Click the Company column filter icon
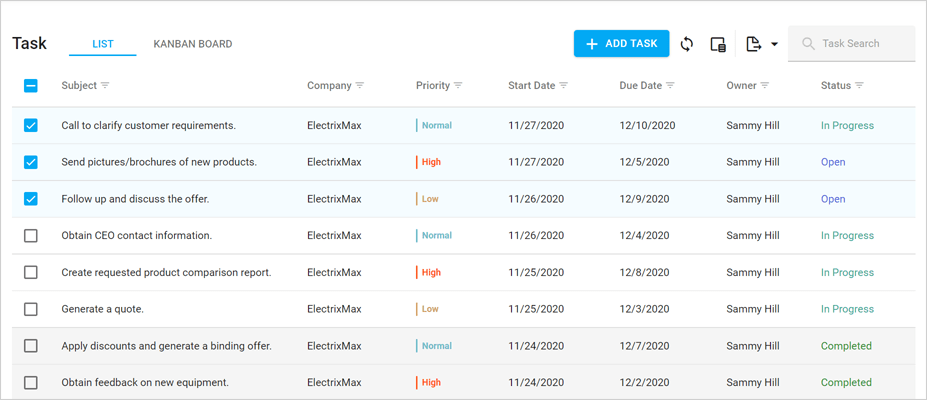 tap(360, 86)
